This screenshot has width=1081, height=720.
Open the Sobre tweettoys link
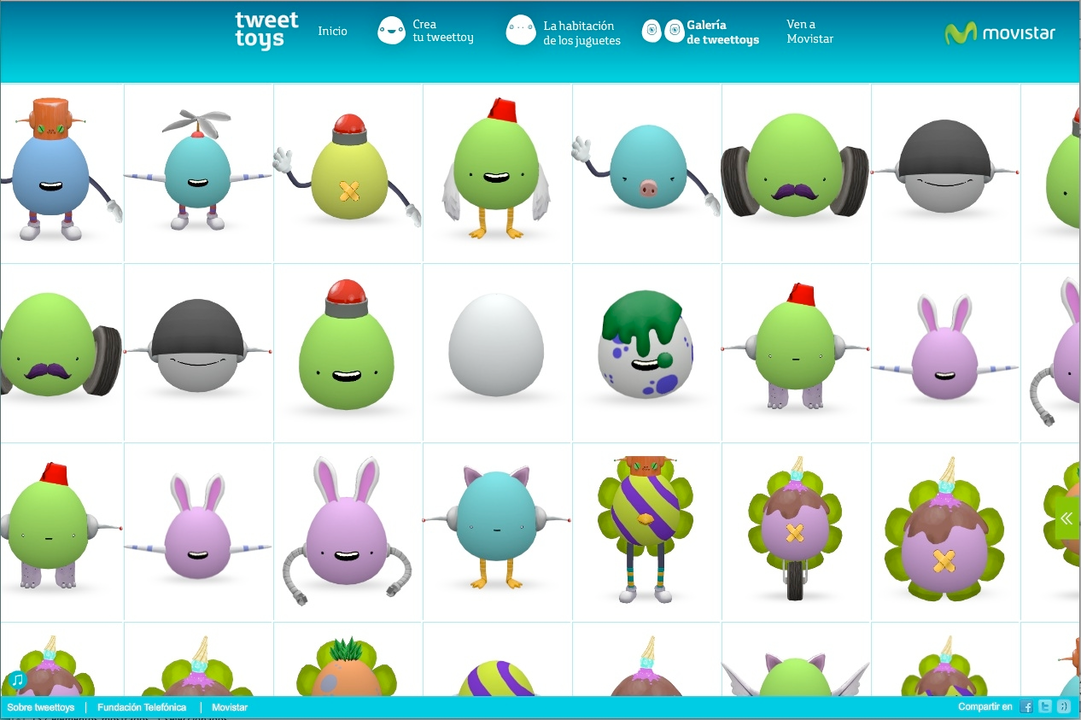[x=41, y=708]
